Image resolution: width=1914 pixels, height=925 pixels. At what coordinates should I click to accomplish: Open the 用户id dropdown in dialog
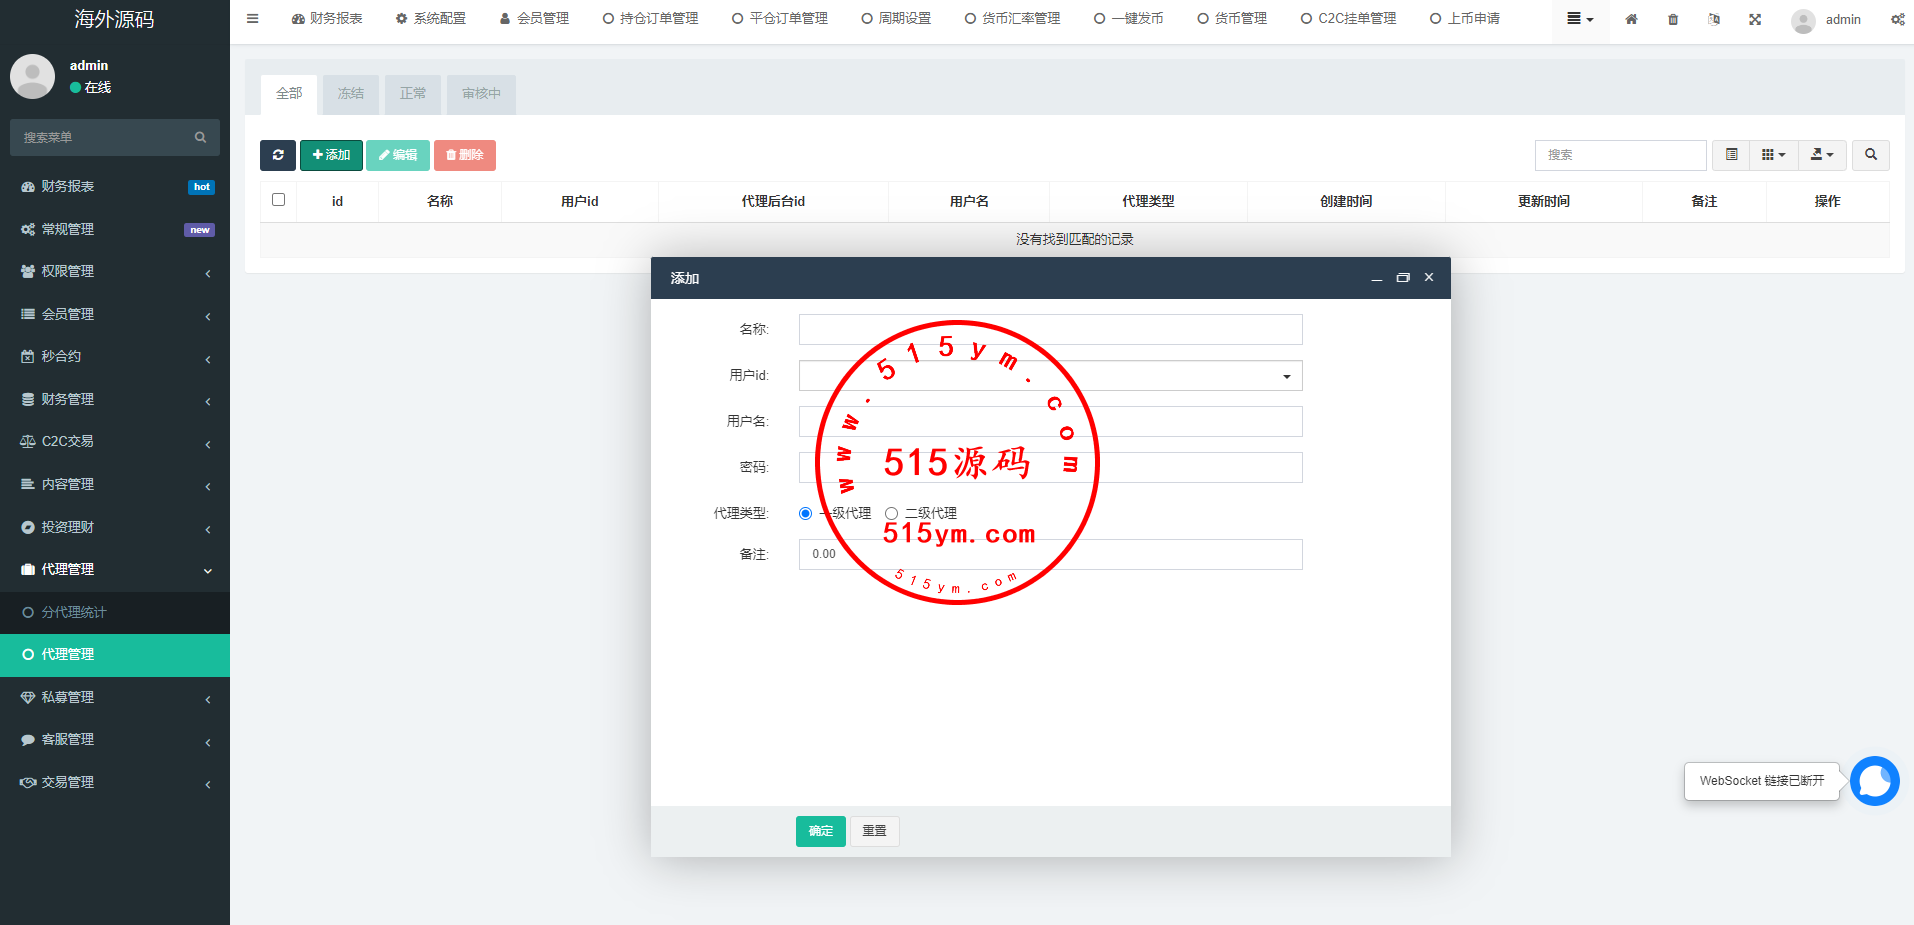1050,376
